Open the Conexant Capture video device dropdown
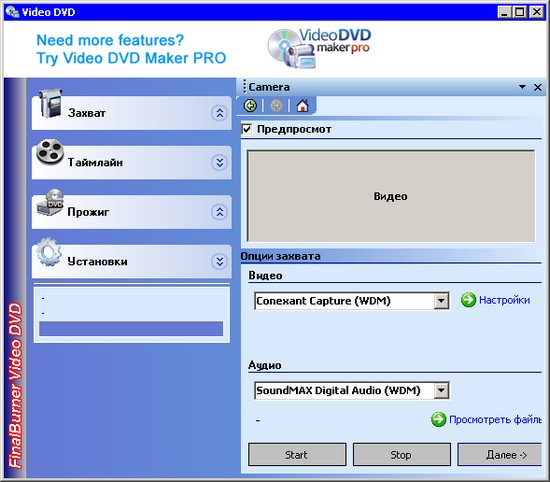 (x=441, y=301)
